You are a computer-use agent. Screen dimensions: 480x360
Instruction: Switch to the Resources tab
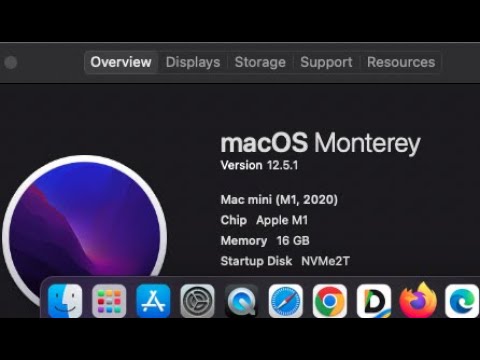(x=401, y=62)
